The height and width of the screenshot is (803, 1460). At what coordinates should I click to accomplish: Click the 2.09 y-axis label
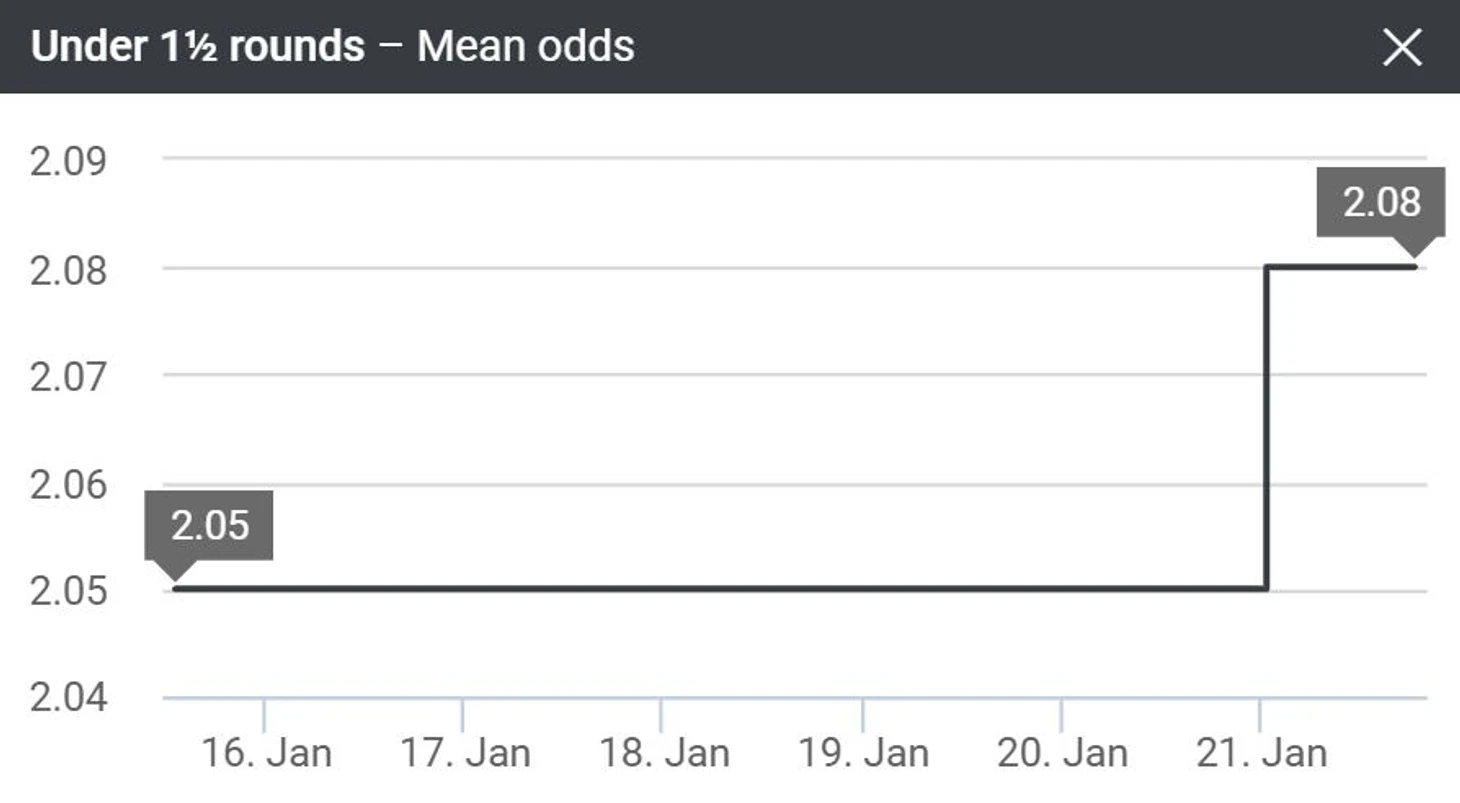coord(68,161)
